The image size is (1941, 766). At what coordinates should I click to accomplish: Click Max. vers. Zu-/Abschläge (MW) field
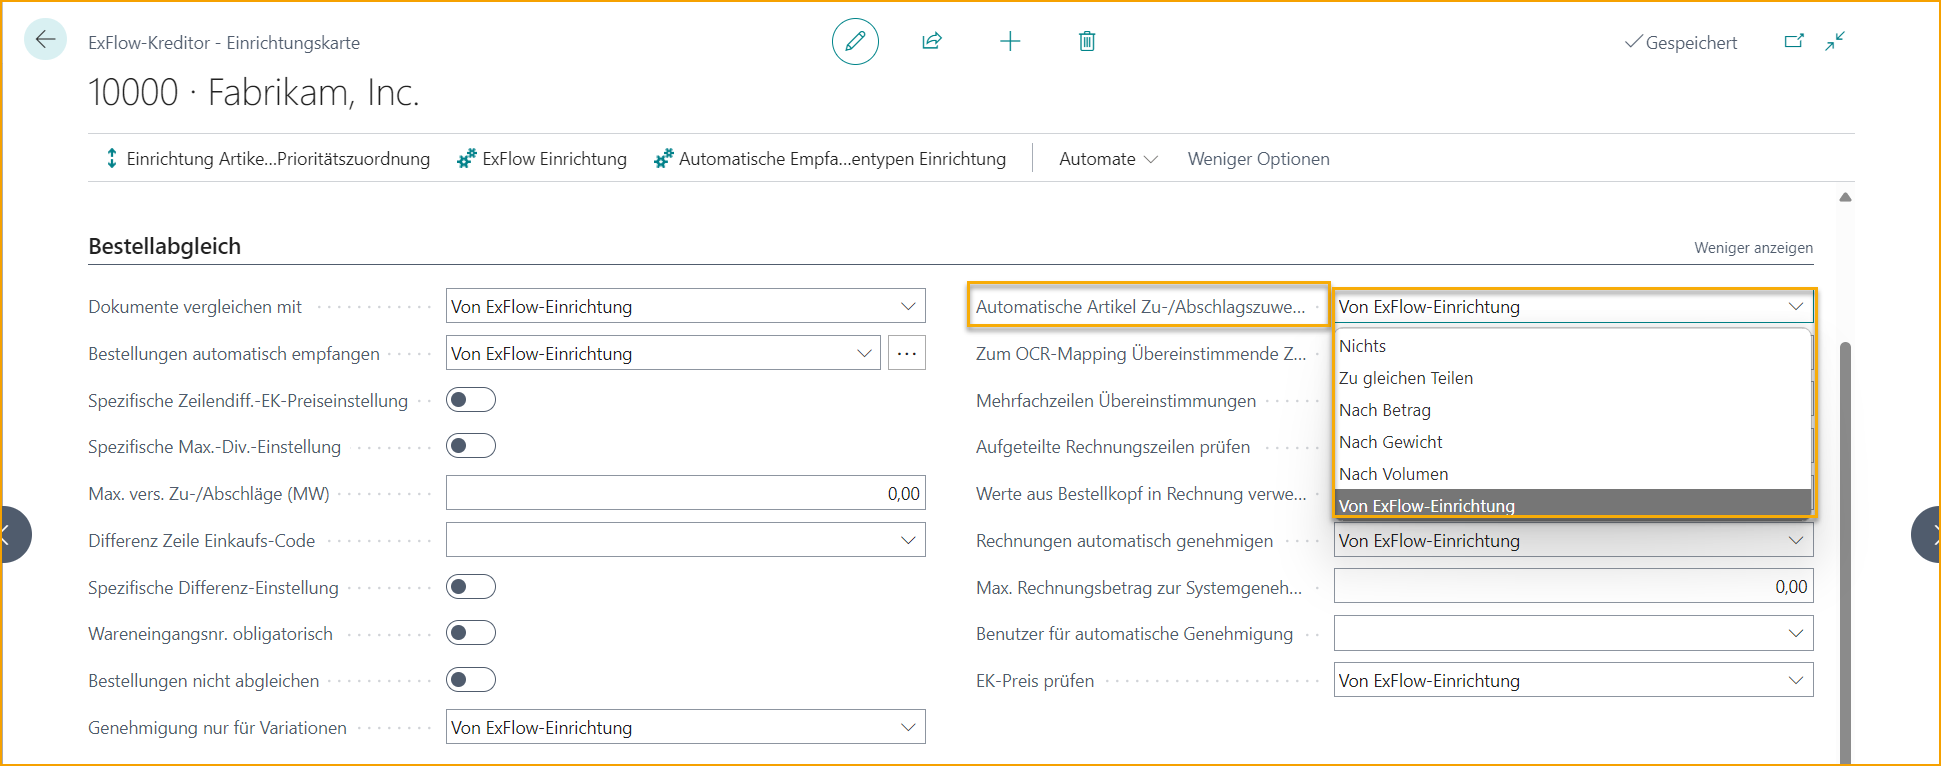click(x=685, y=493)
